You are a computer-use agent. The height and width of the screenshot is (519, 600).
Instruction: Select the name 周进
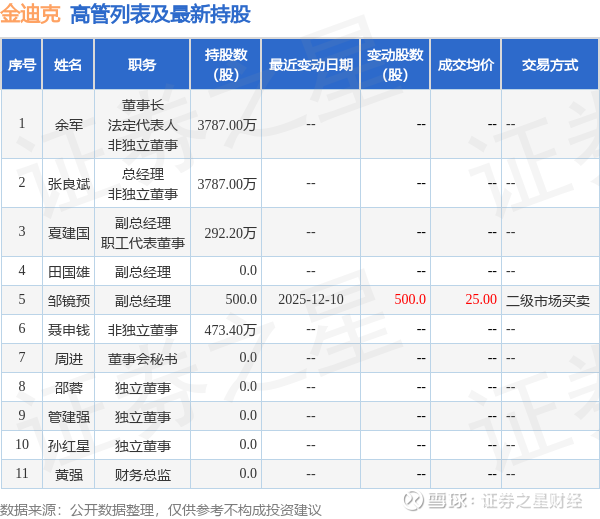[68, 359]
